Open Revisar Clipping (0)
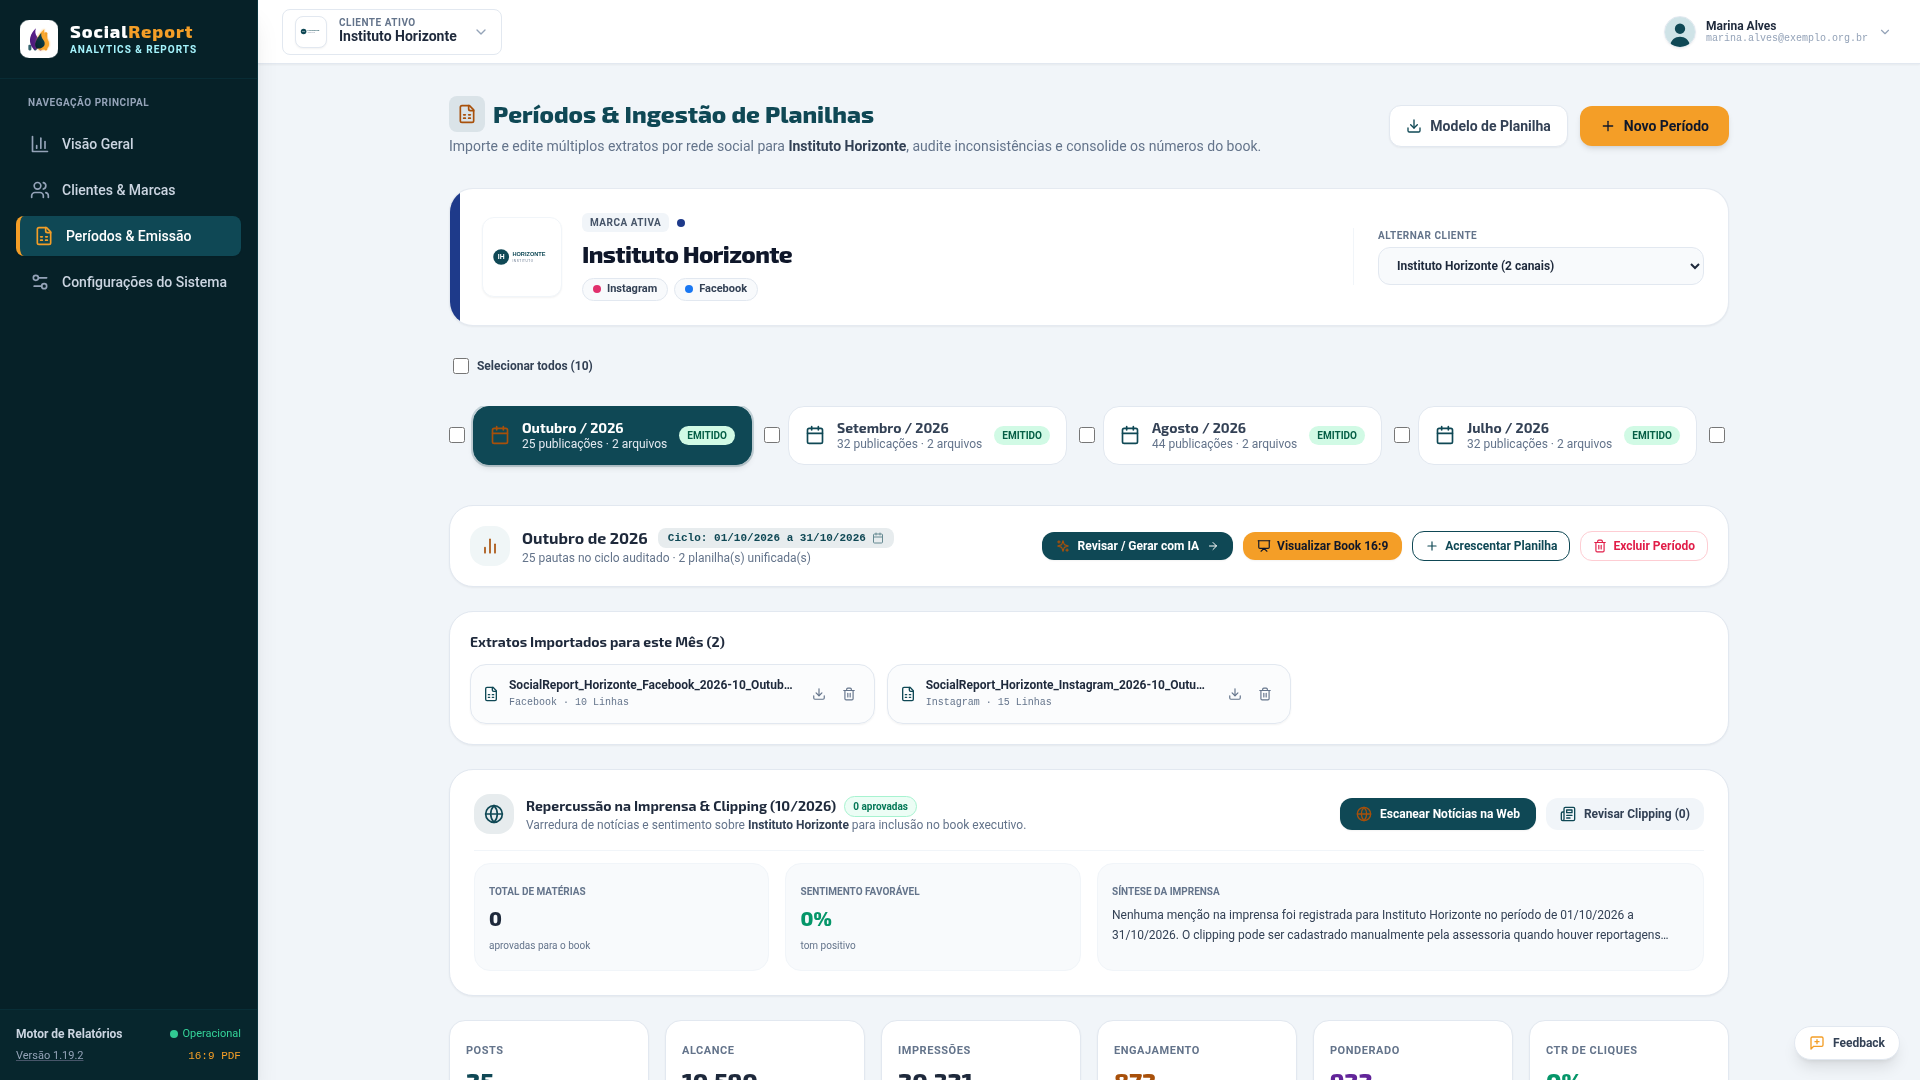 pyautogui.click(x=1625, y=814)
